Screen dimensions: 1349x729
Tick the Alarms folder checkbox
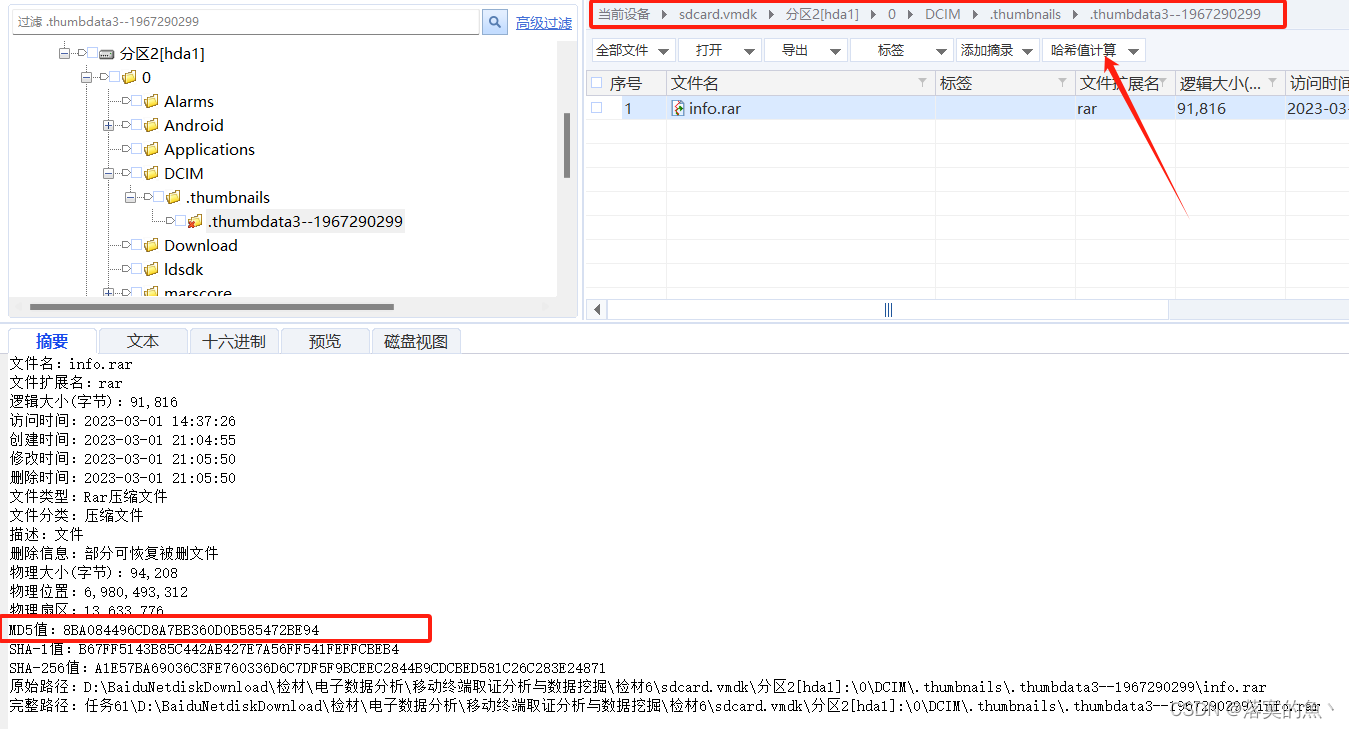136,101
